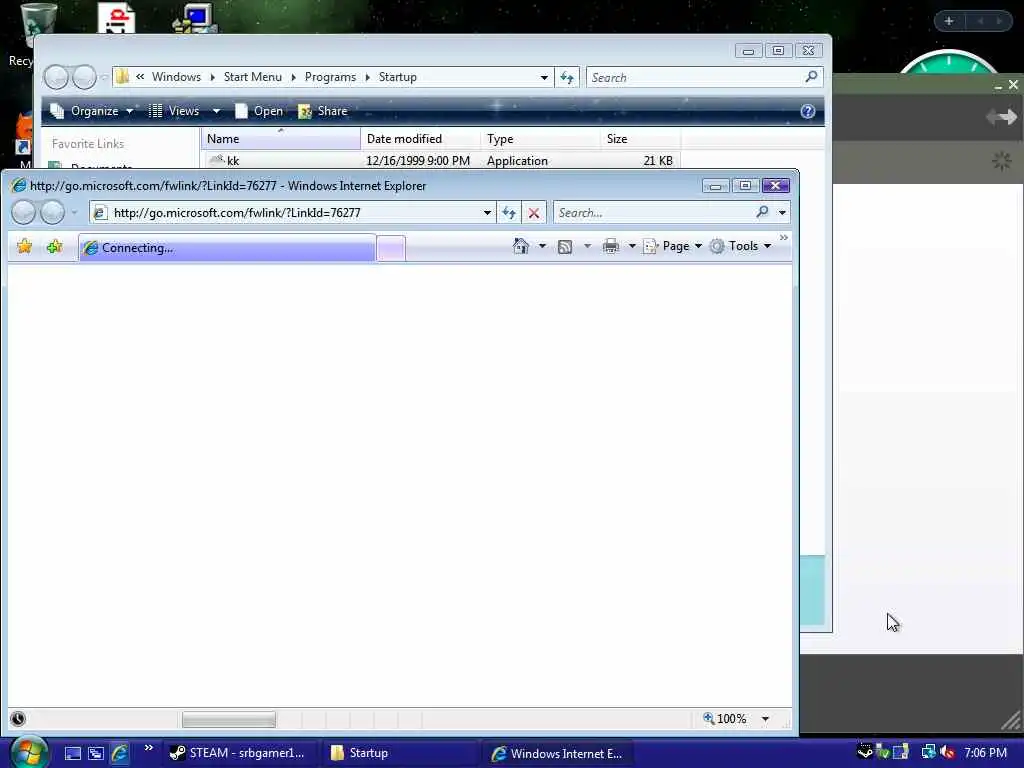Click Show Desktop quick launch icon

[x=72, y=754]
